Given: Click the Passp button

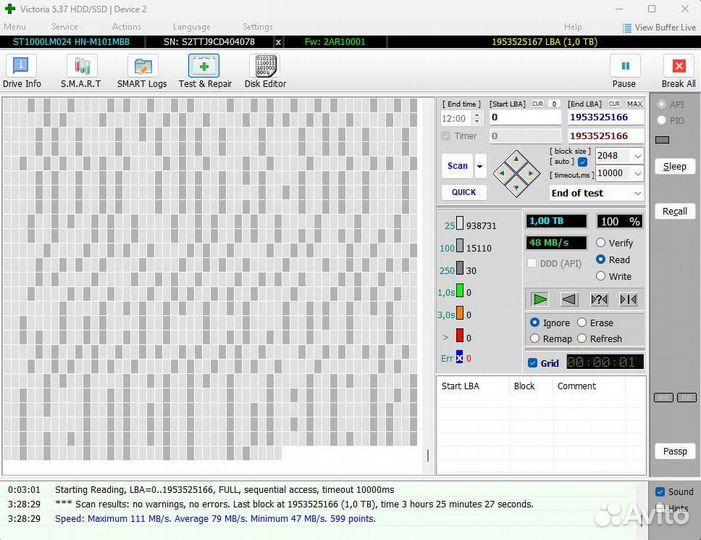Looking at the screenshot, I should (675, 451).
